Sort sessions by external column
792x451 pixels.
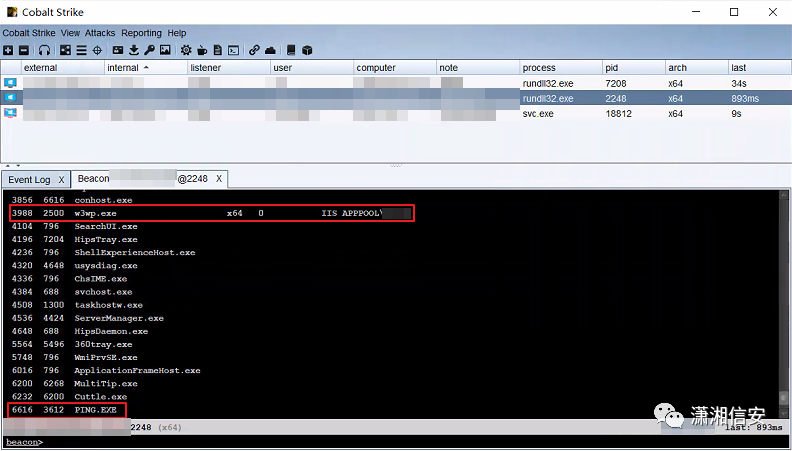(x=62, y=68)
